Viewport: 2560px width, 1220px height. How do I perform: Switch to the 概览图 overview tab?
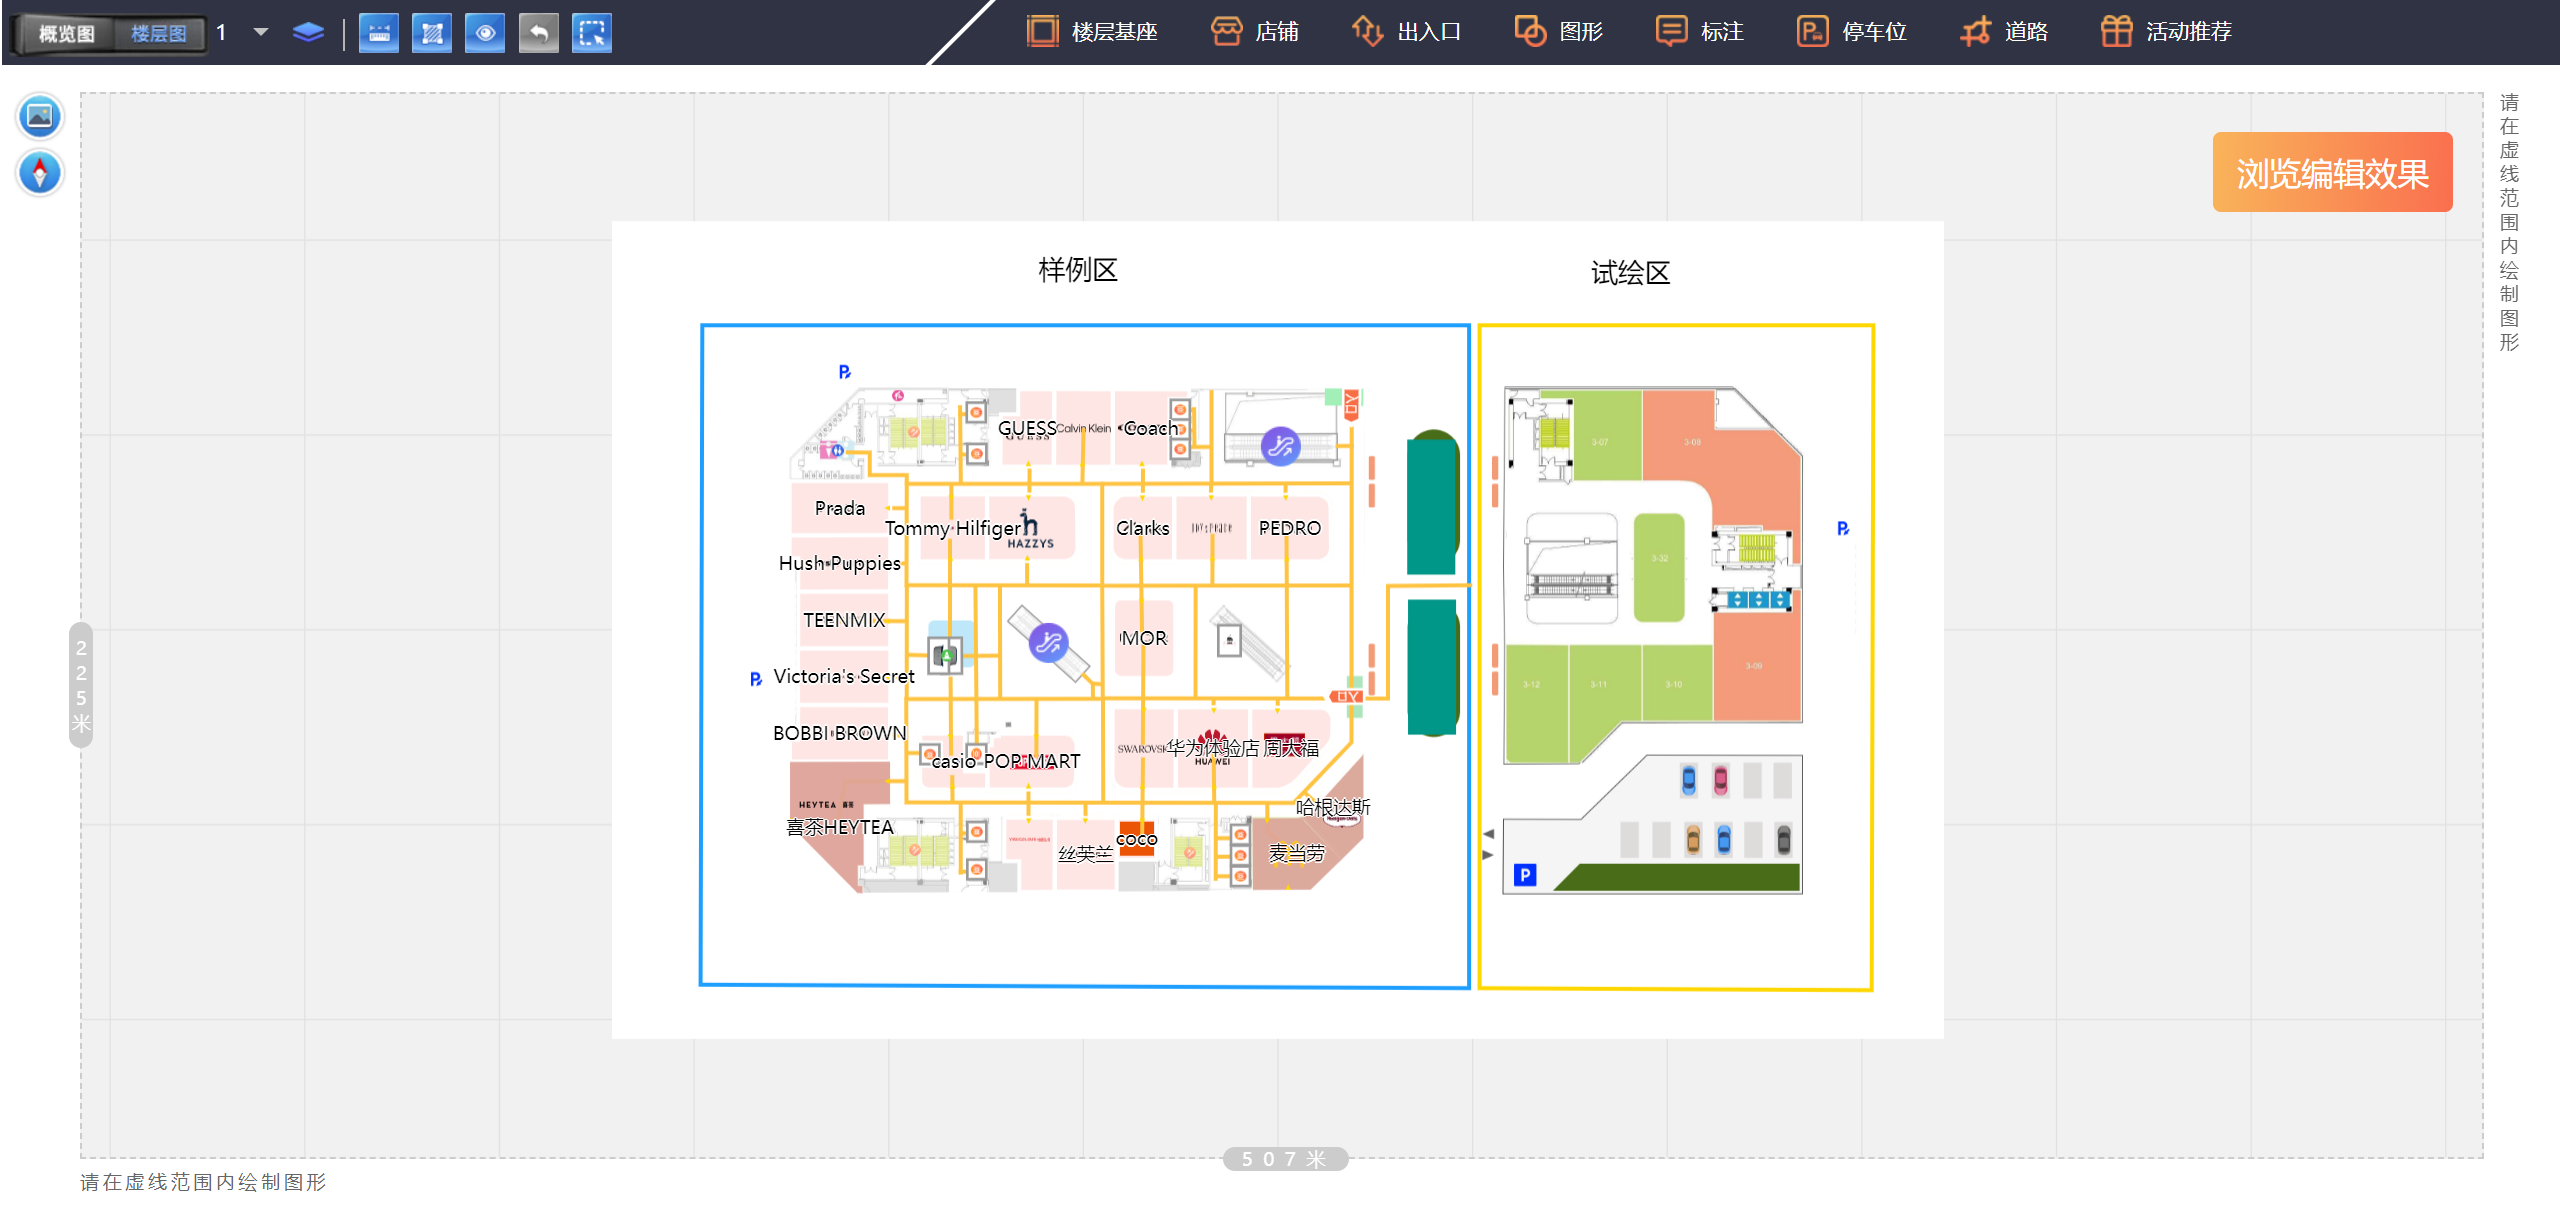[66, 33]
